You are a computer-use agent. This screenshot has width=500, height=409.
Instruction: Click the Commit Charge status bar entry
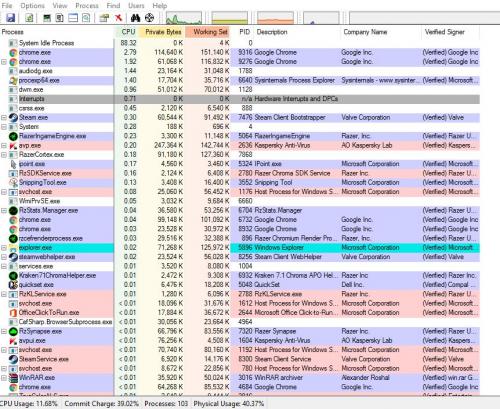[101, 404]
